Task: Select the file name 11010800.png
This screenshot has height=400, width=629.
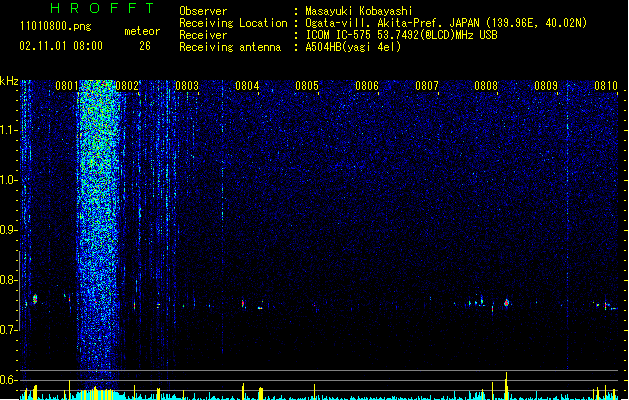Action: click(x=56, y=26)
